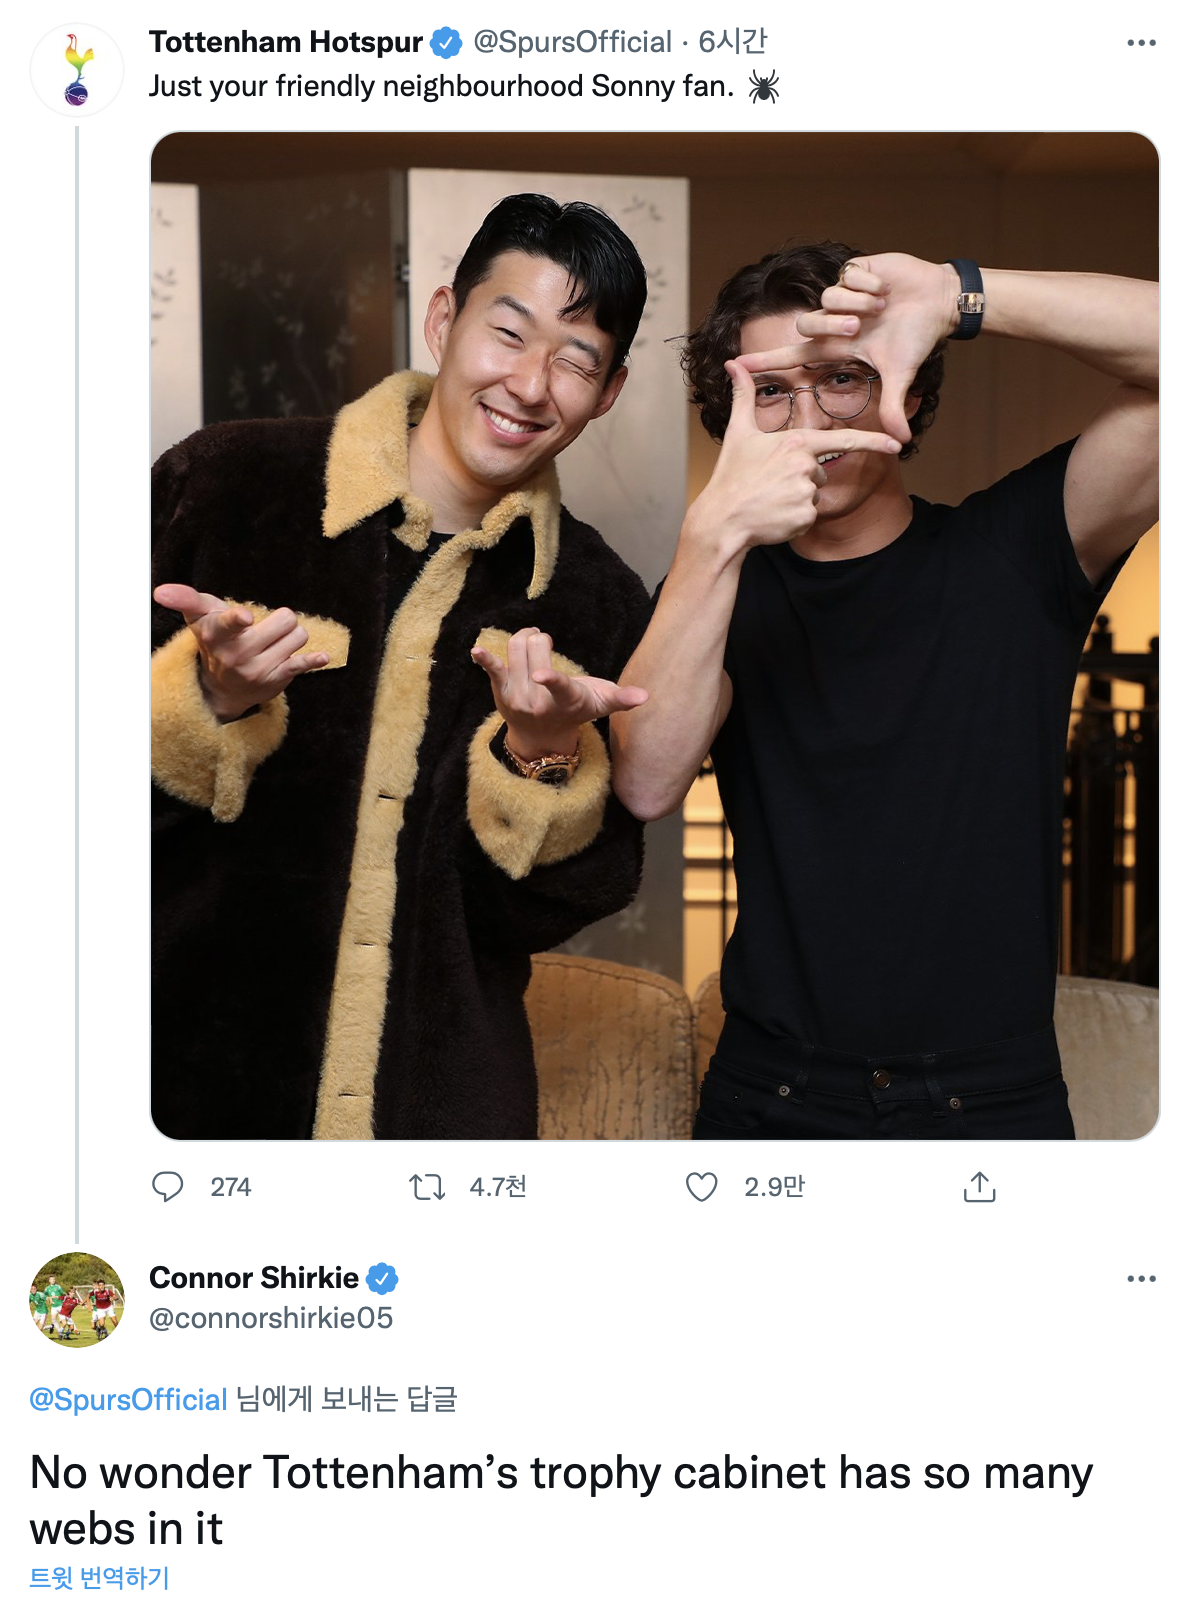Open the Tottenham Hotspur cockerel avatar
The image size is (1184, 1618).
tap(77, 70)
